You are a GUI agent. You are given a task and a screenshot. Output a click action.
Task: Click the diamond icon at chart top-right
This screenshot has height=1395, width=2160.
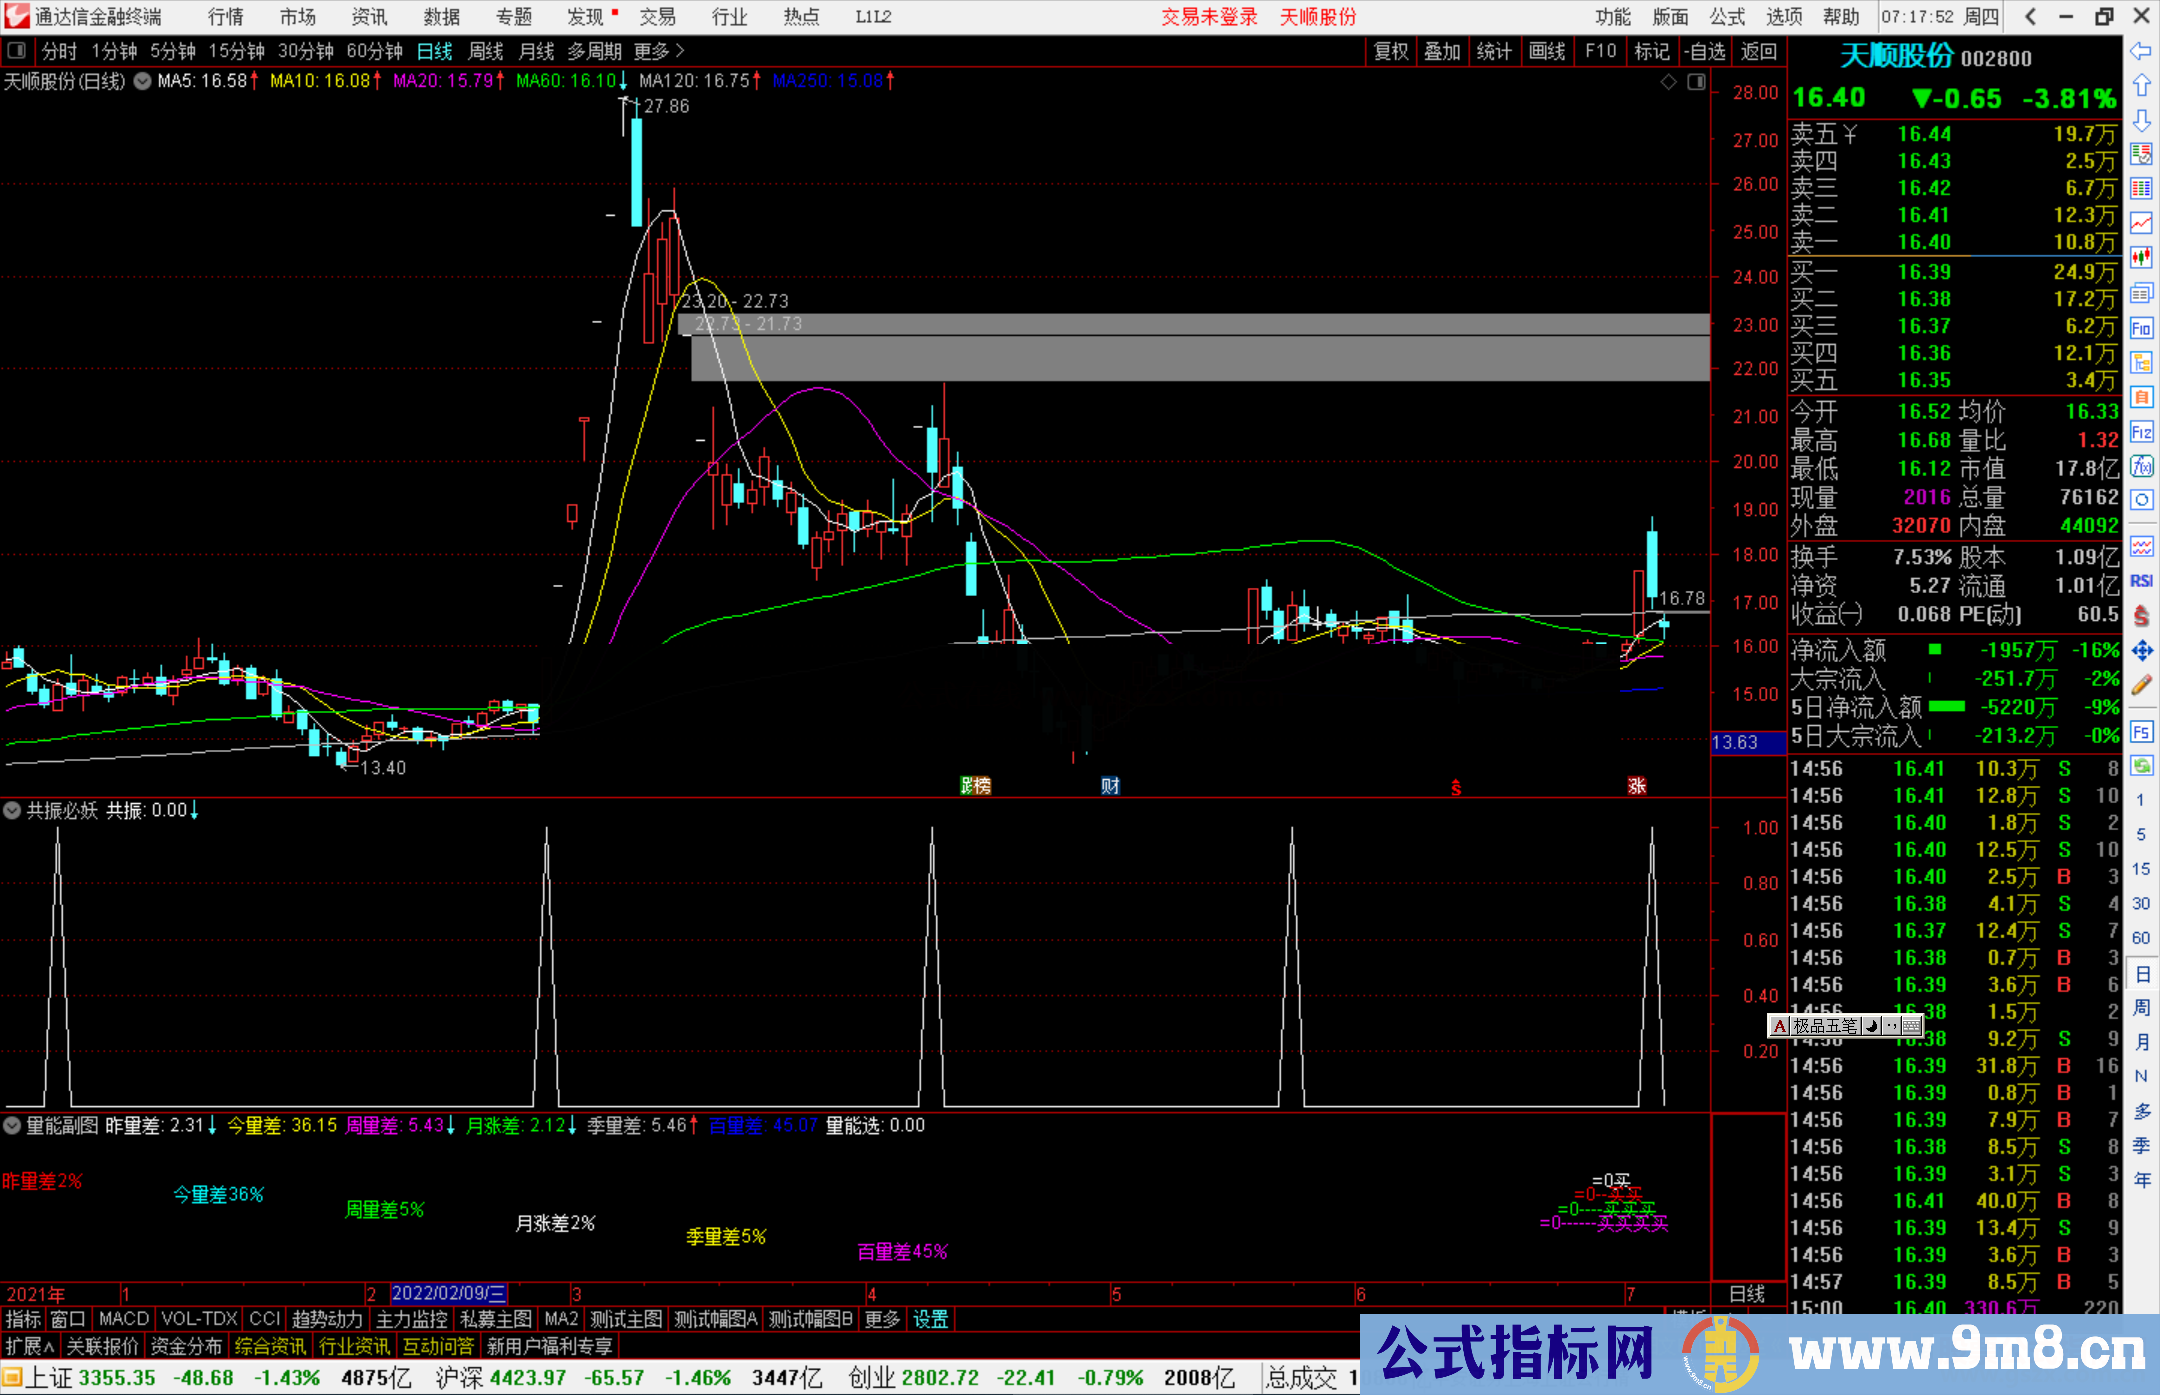(1668, 82)
